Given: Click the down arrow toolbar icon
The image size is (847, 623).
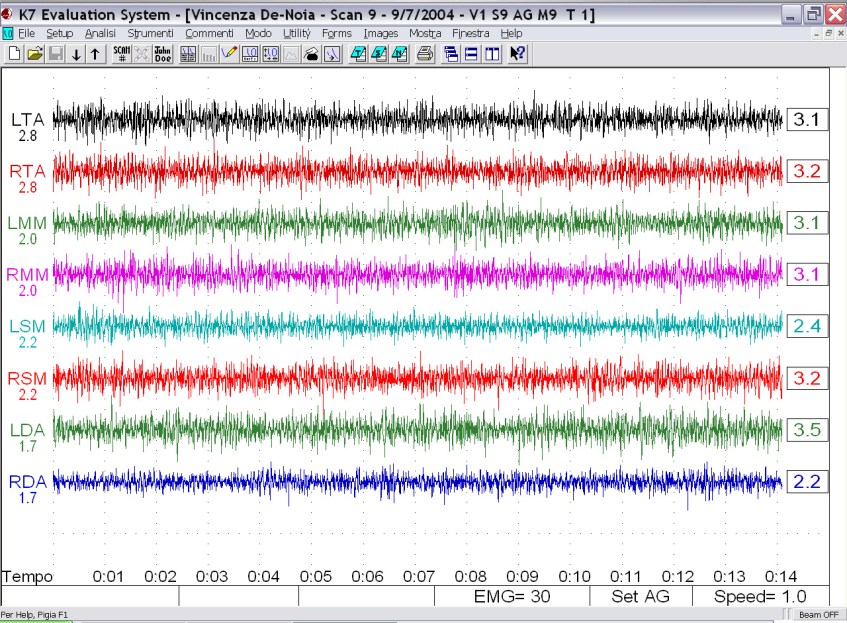Looking at the screenshot, I should point(76,54).
